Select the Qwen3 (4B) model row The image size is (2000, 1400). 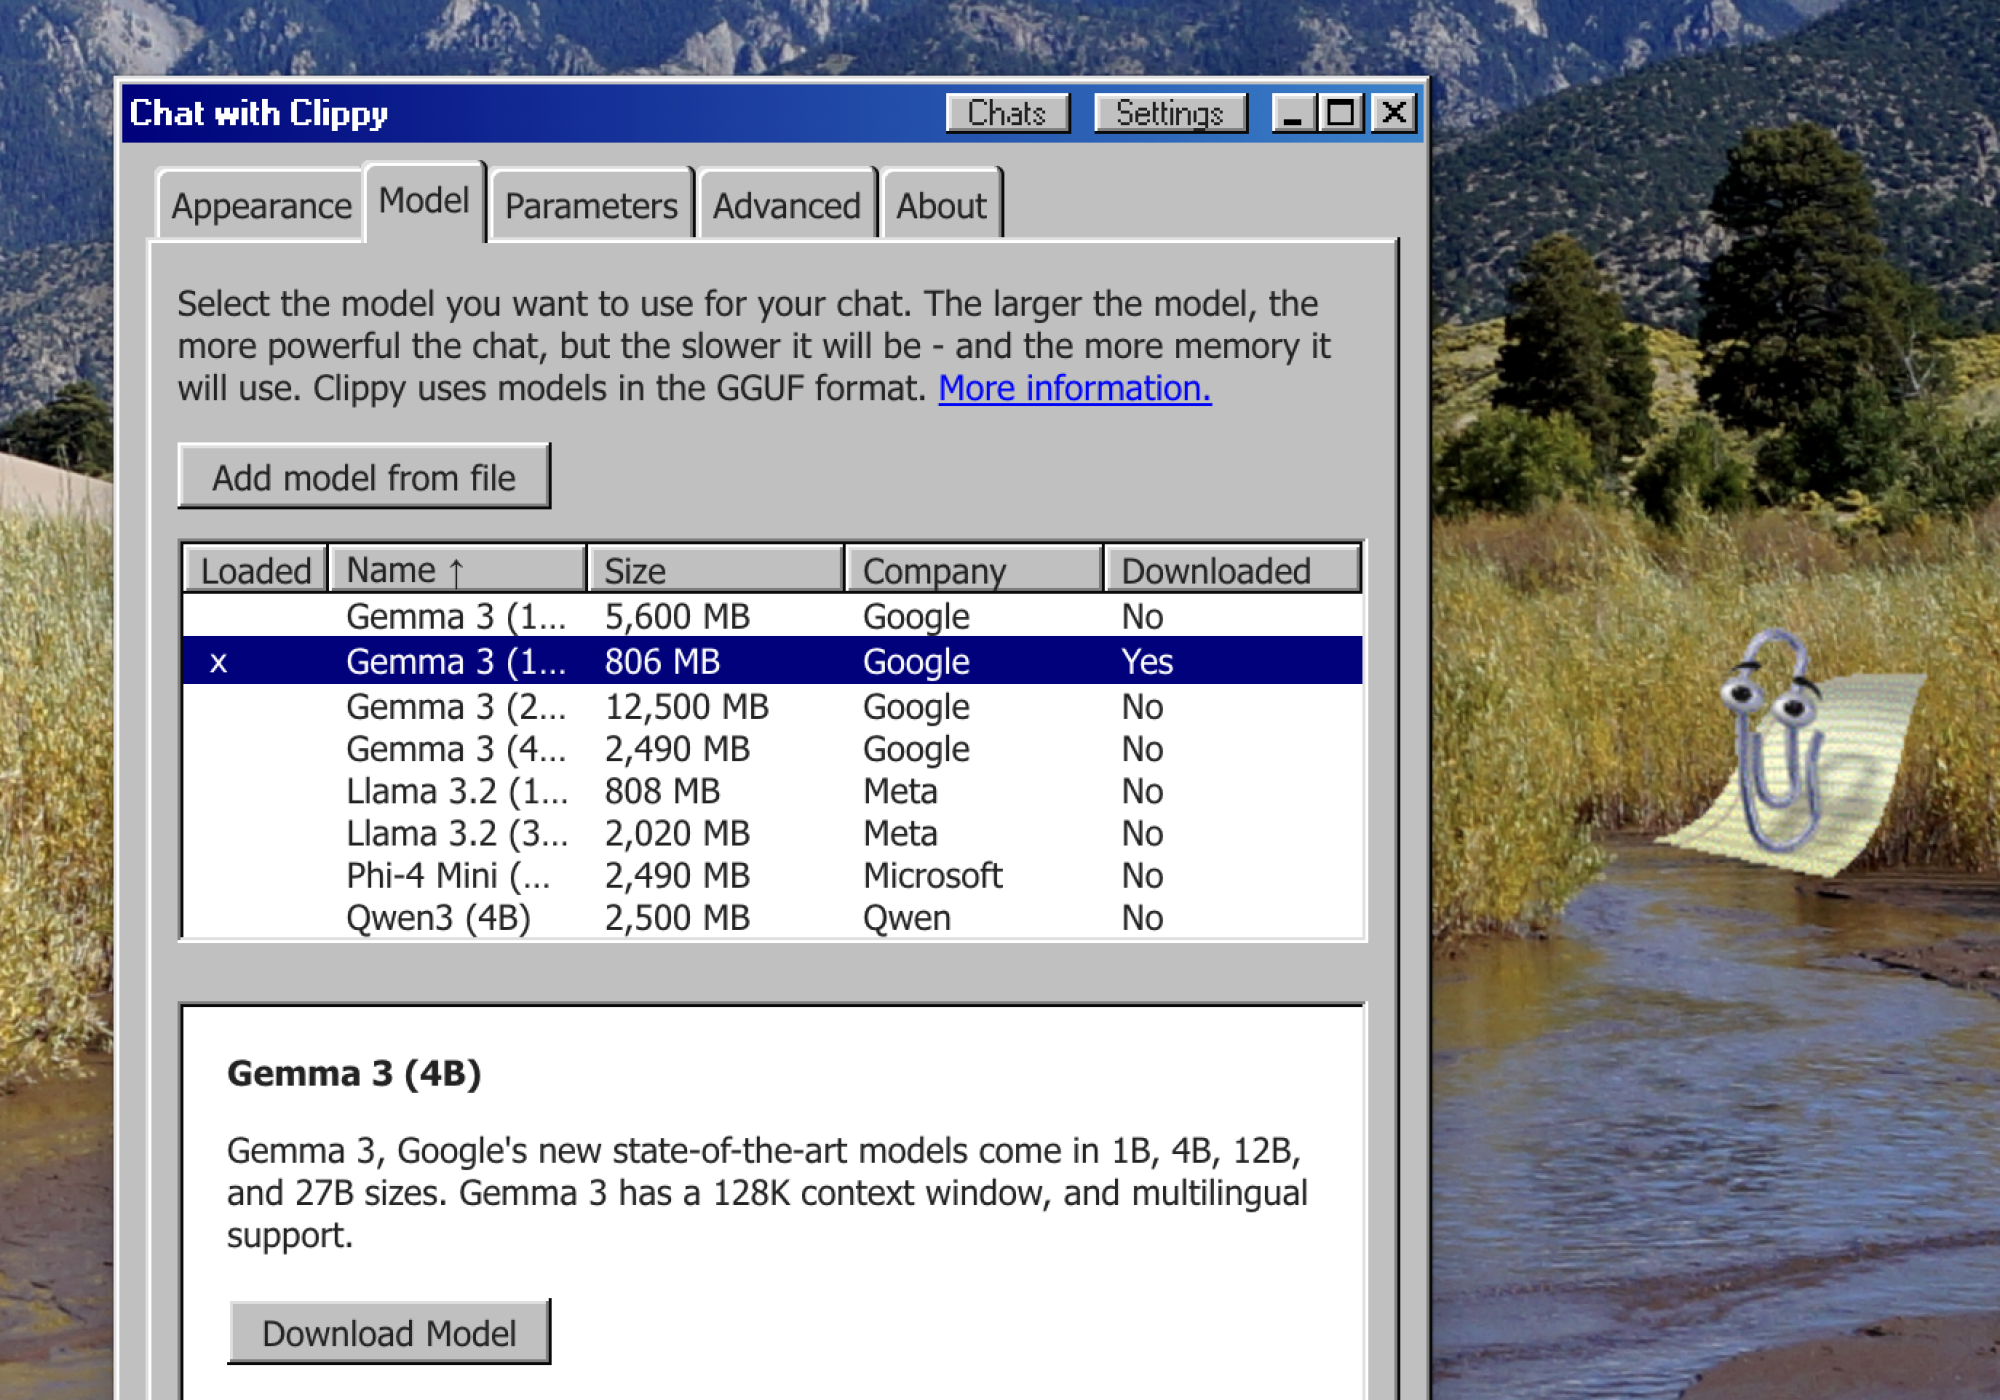(772, 917)
